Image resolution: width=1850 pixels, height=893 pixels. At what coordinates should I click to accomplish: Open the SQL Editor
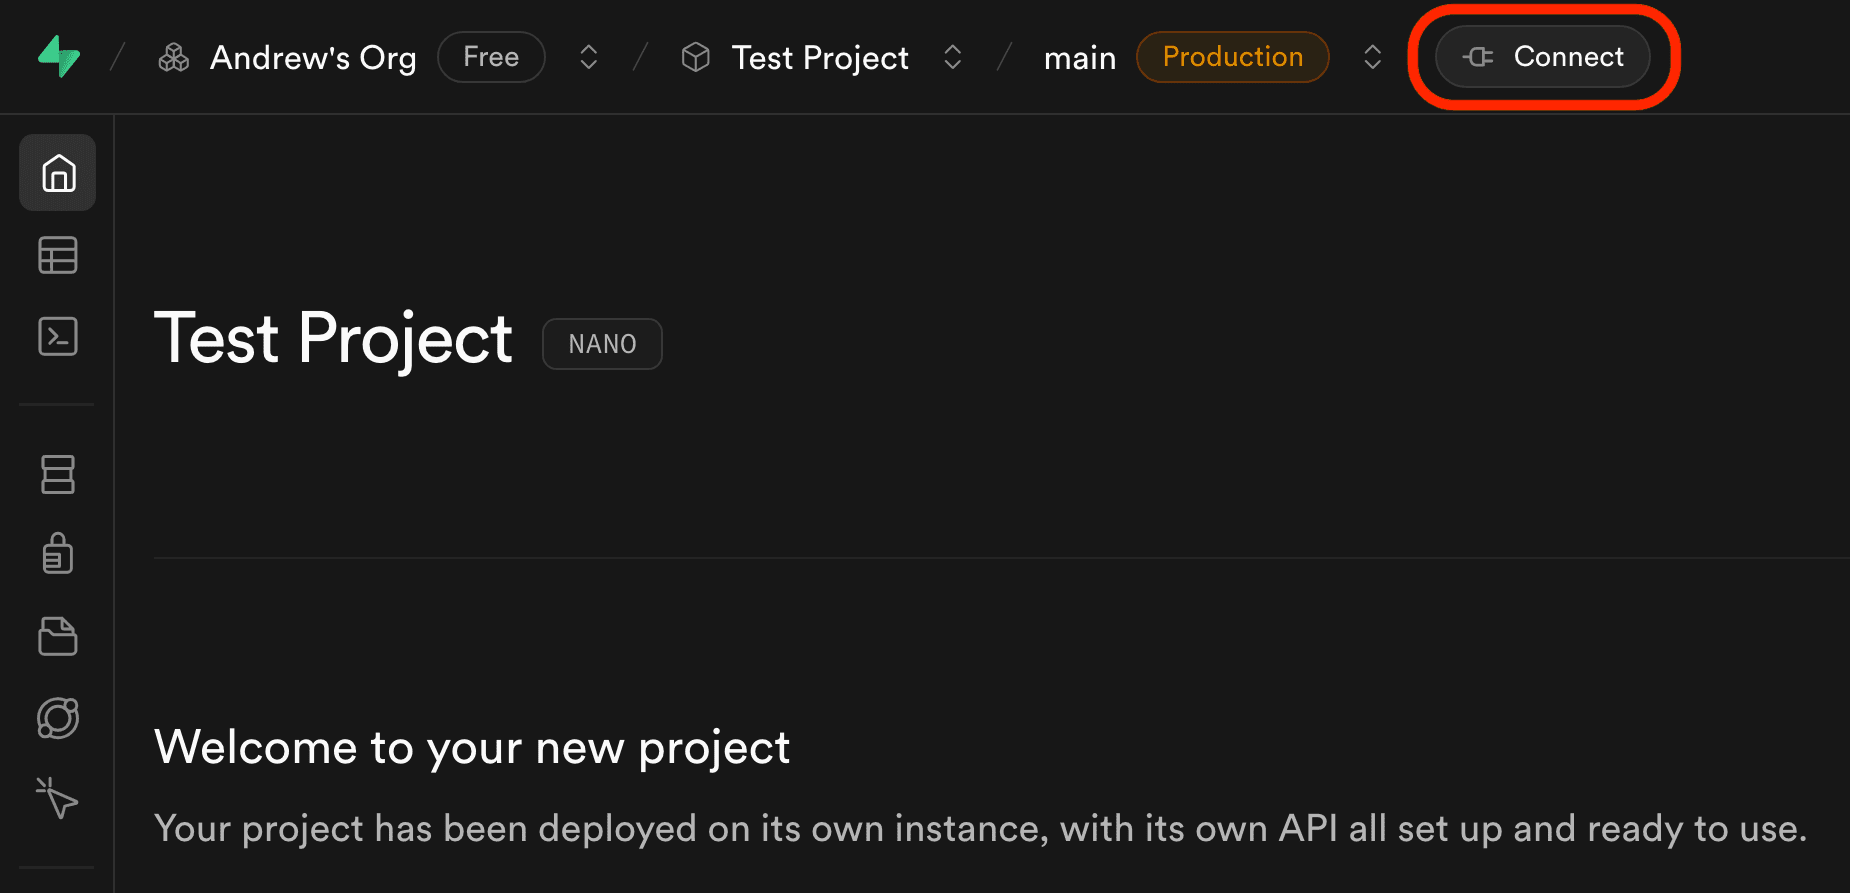[x=57, y=337]
